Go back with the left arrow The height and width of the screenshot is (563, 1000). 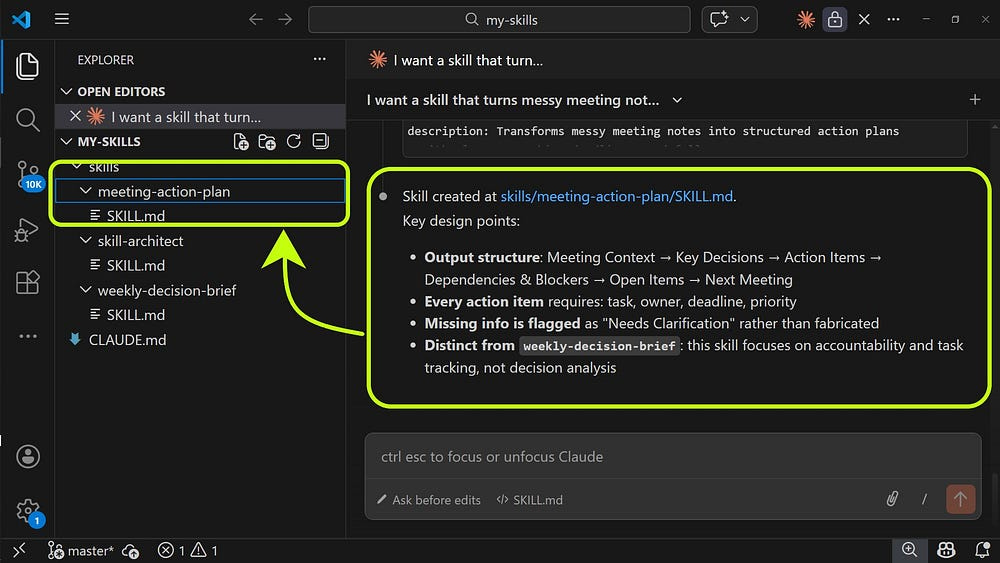tap(256, 20)
